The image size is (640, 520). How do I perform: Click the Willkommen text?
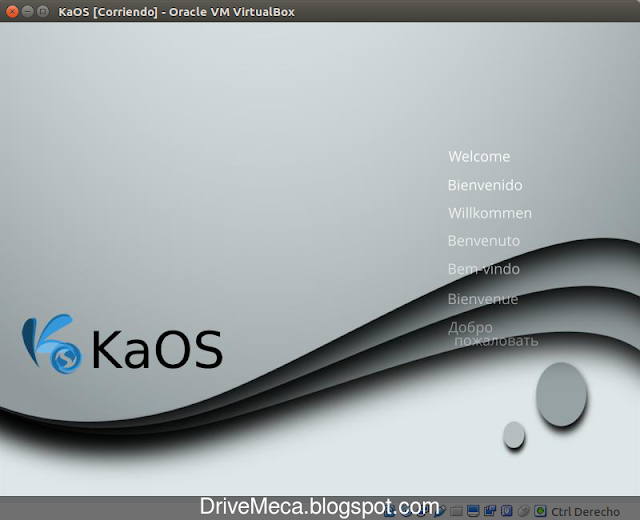click(490, 213)
